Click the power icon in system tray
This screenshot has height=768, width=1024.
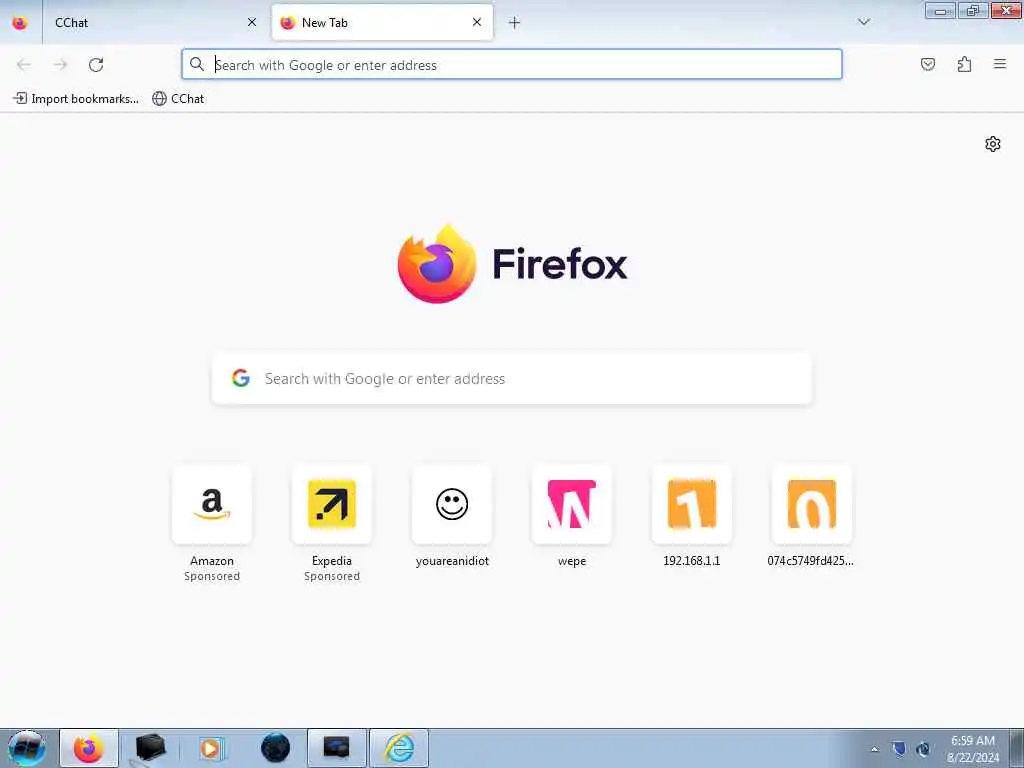(923, 749)
